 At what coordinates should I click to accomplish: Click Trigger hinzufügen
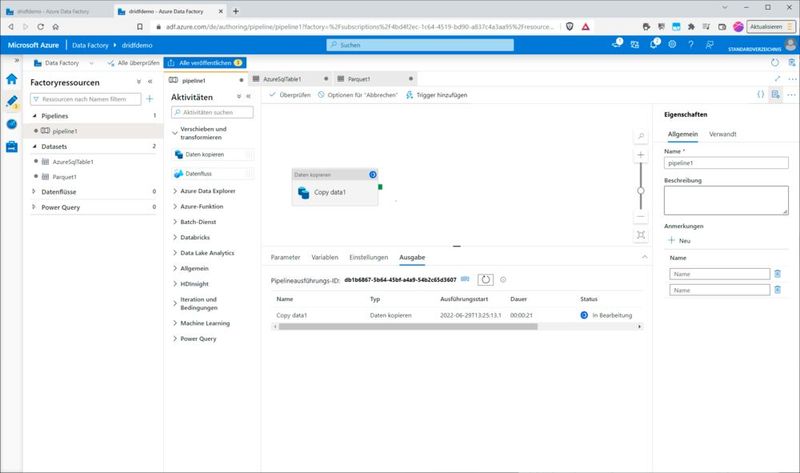437,95
